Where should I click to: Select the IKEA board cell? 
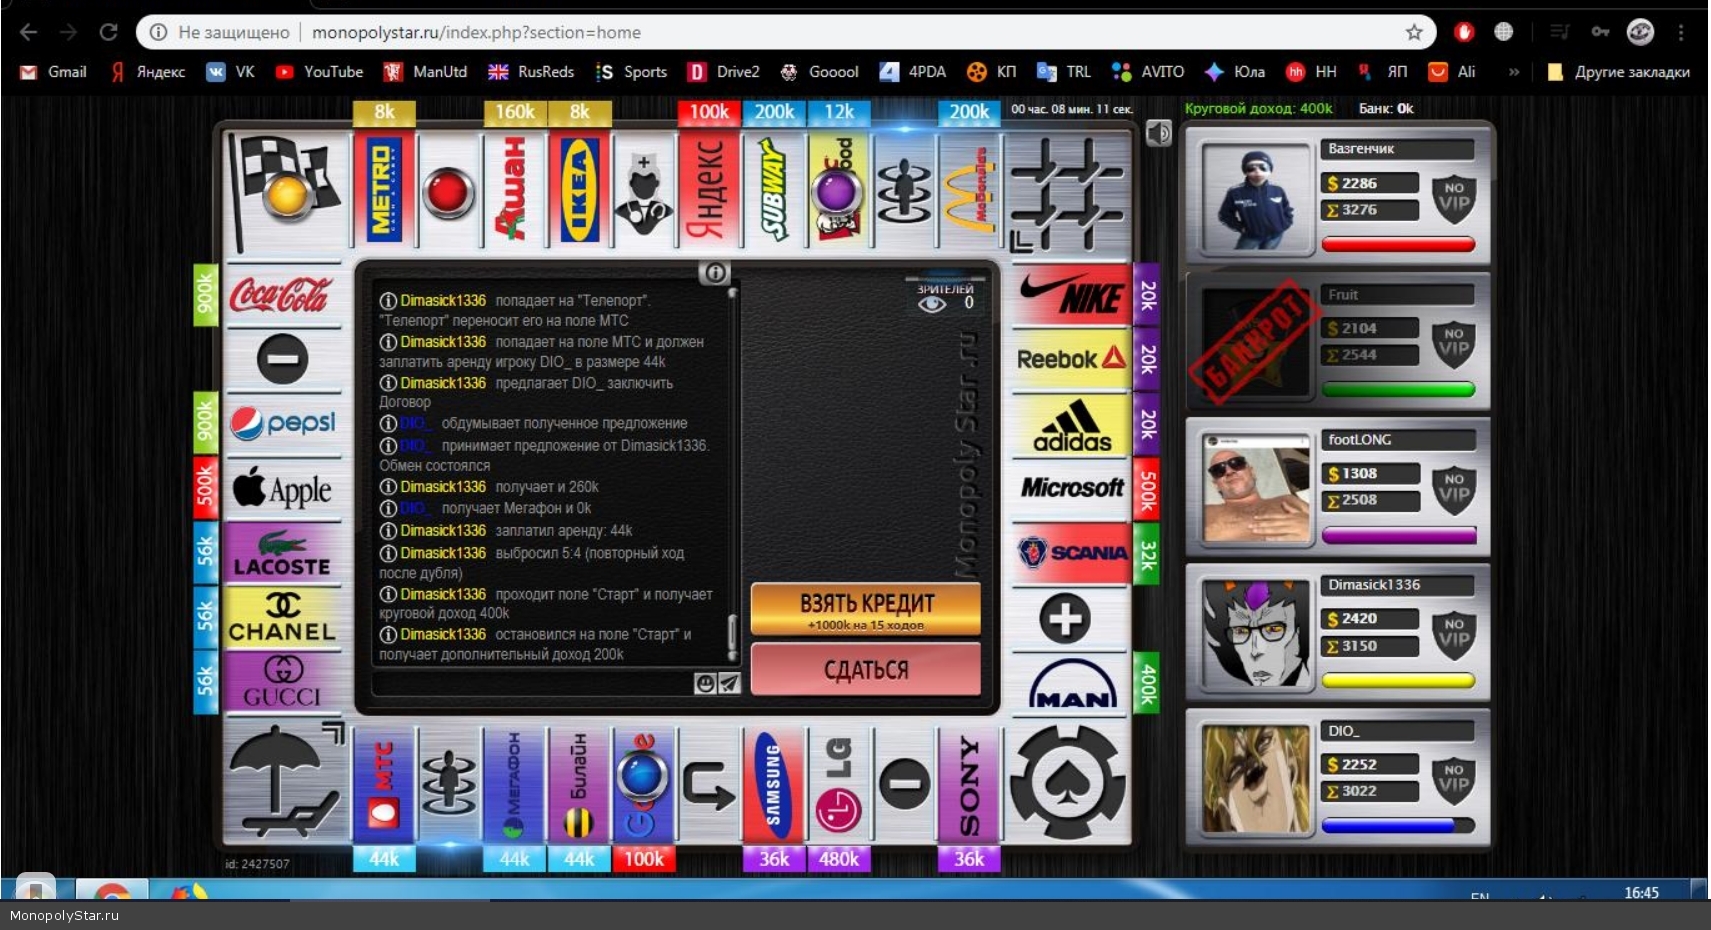[x=579, y=189]
